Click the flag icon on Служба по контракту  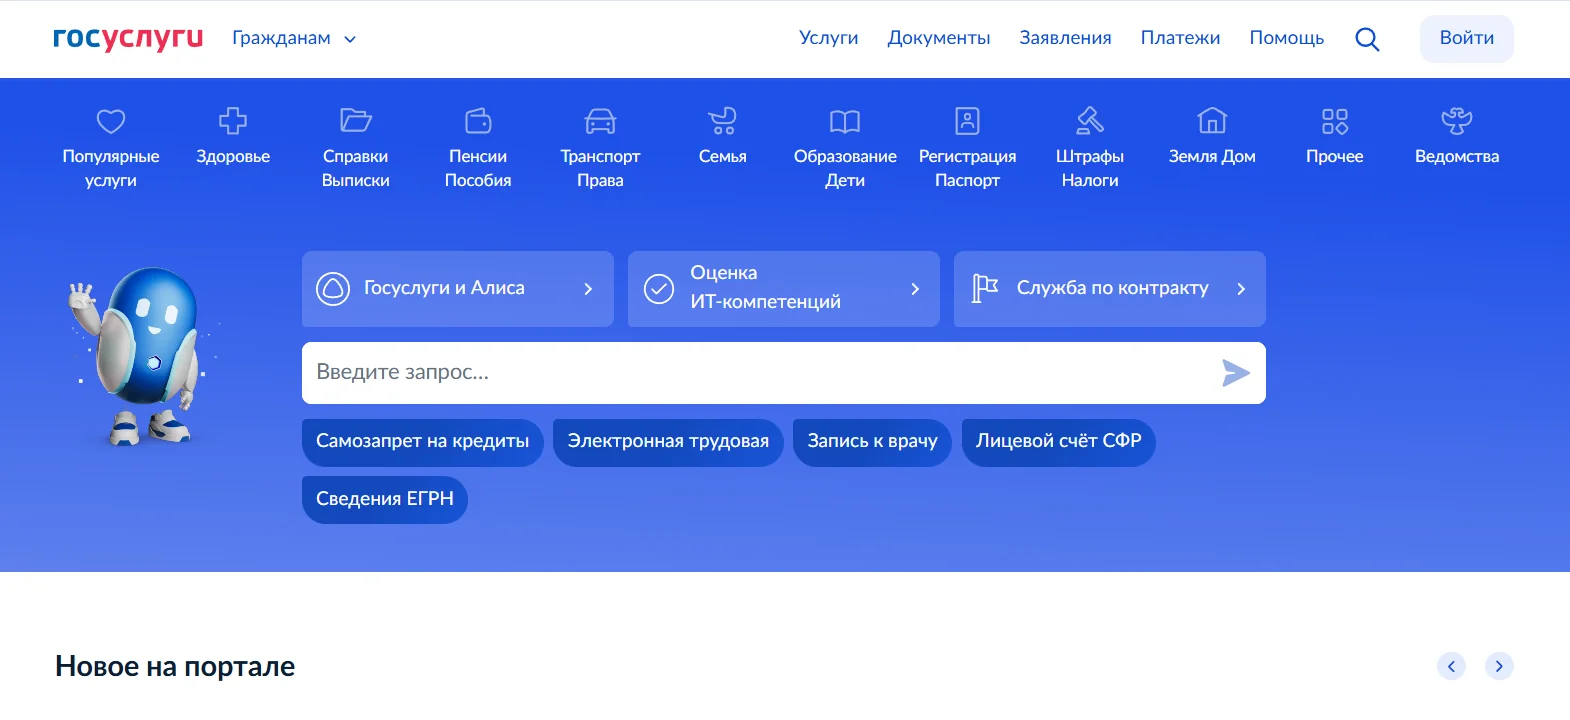click(985, 288)
